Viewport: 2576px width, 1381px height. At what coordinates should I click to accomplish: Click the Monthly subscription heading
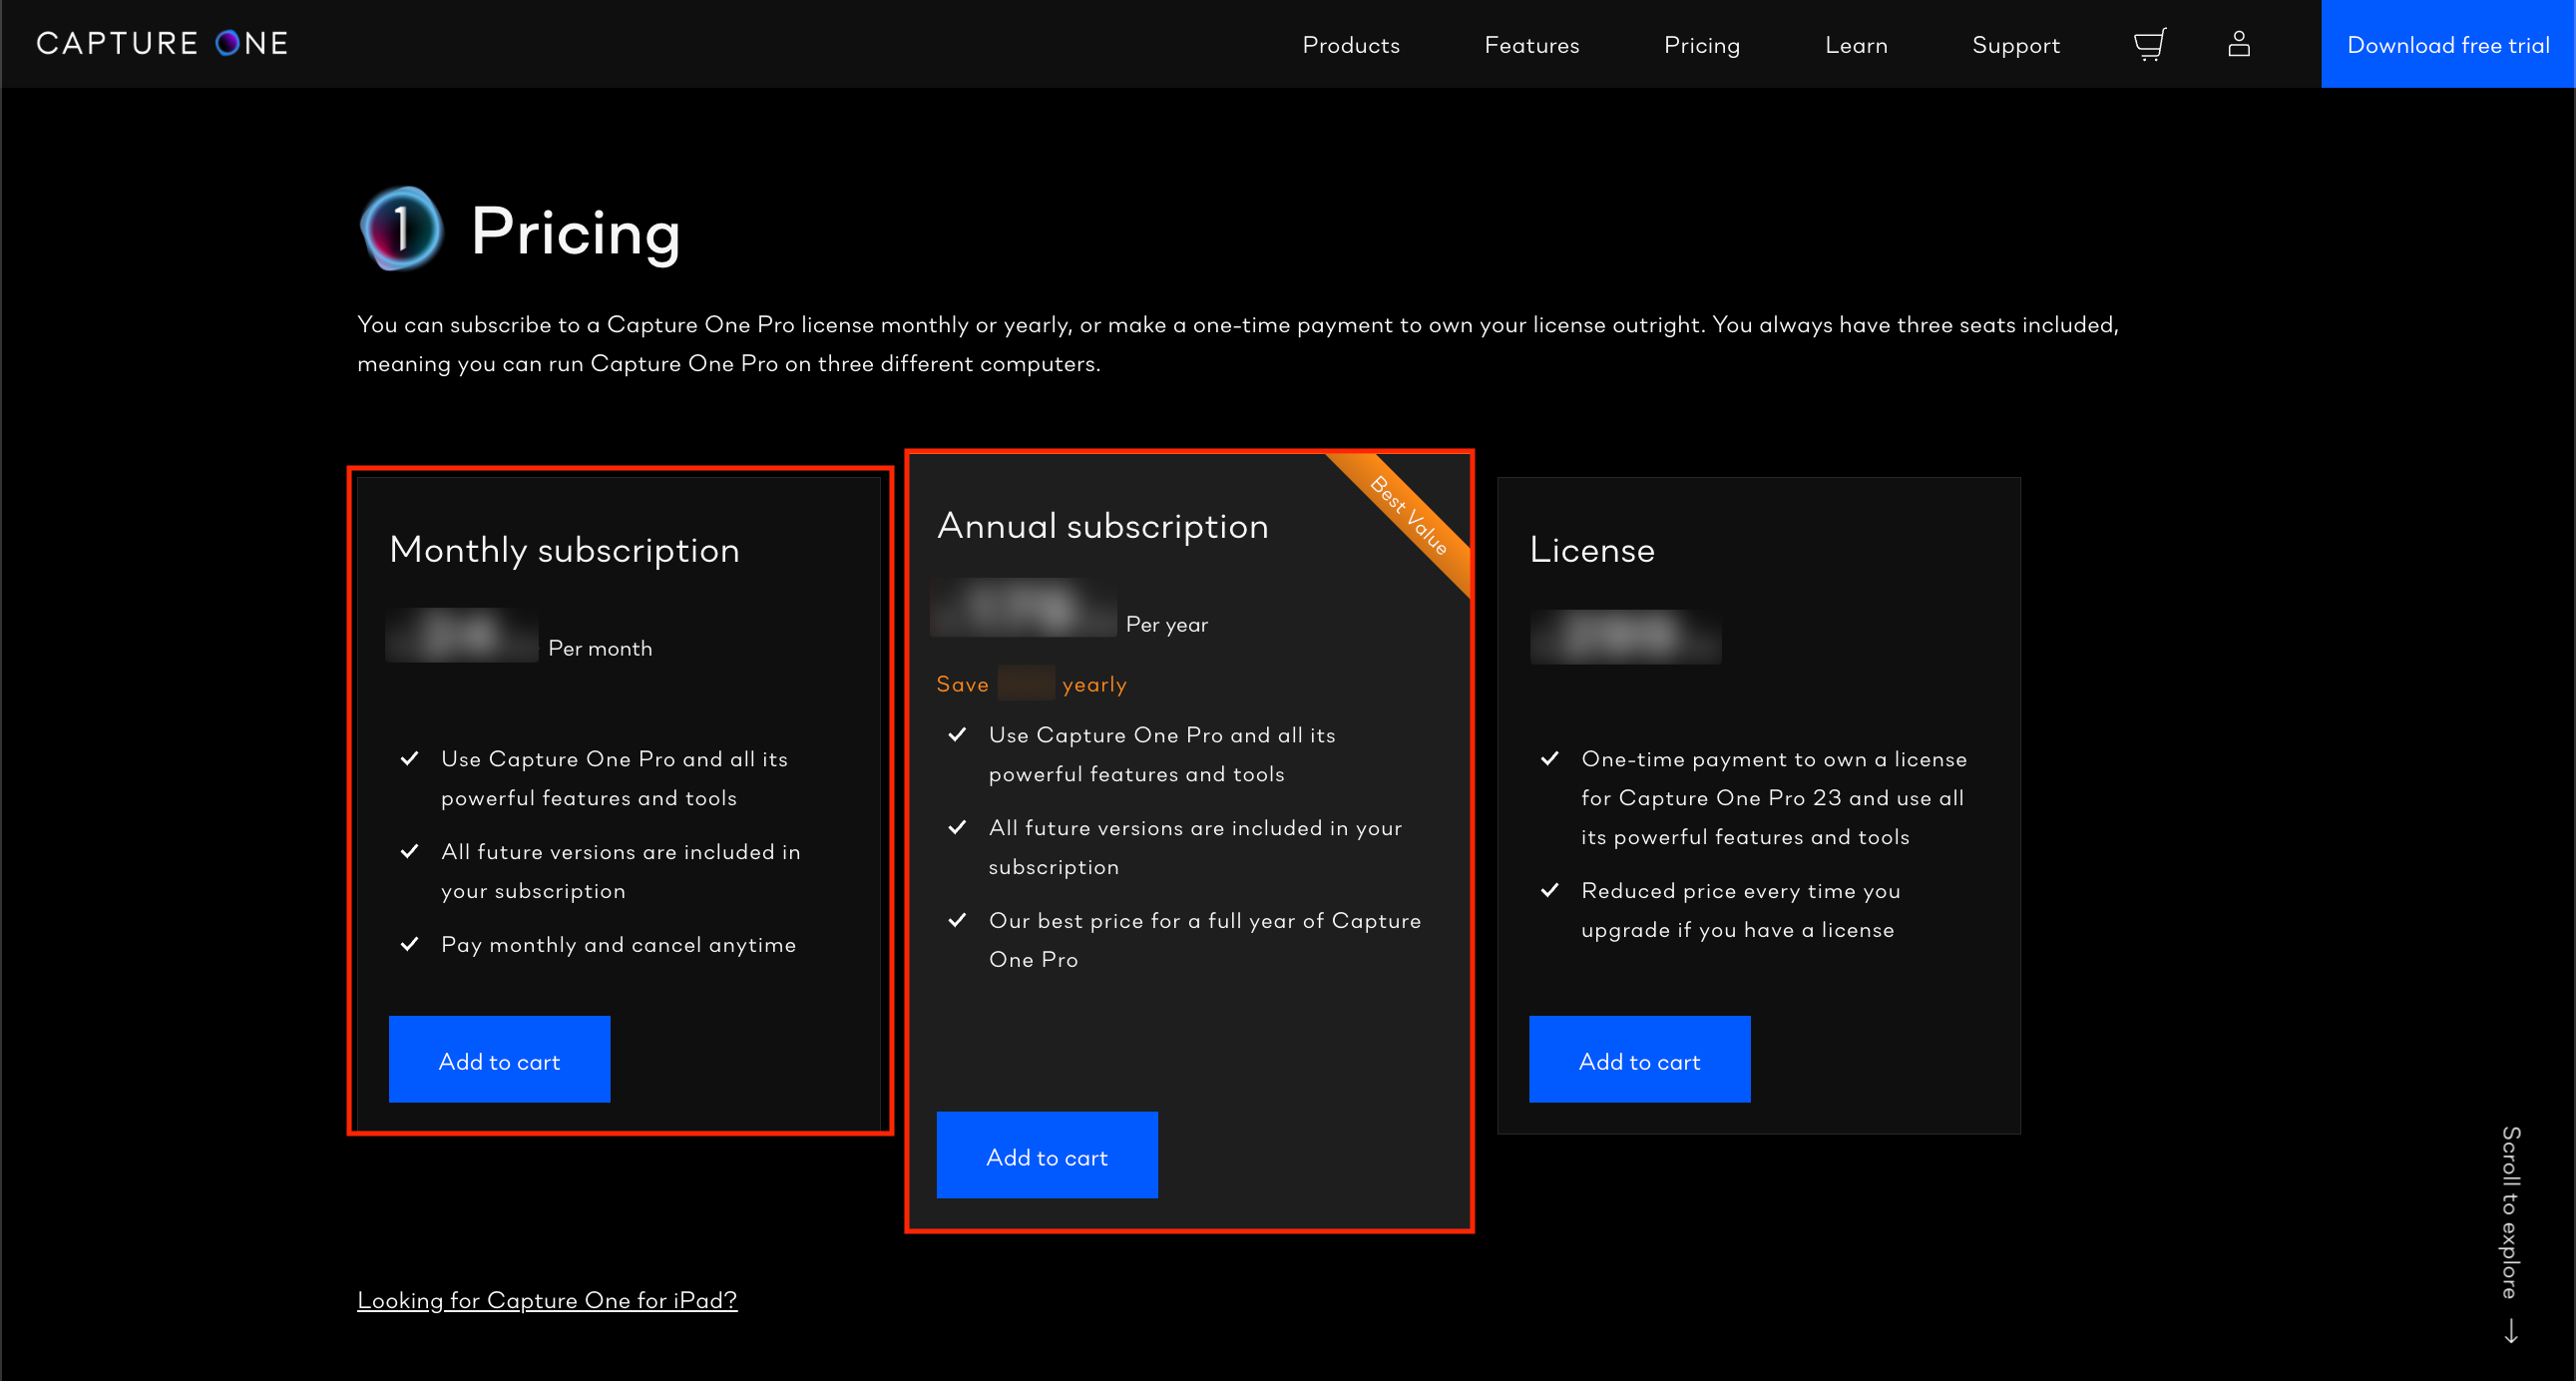click(565, 551)
